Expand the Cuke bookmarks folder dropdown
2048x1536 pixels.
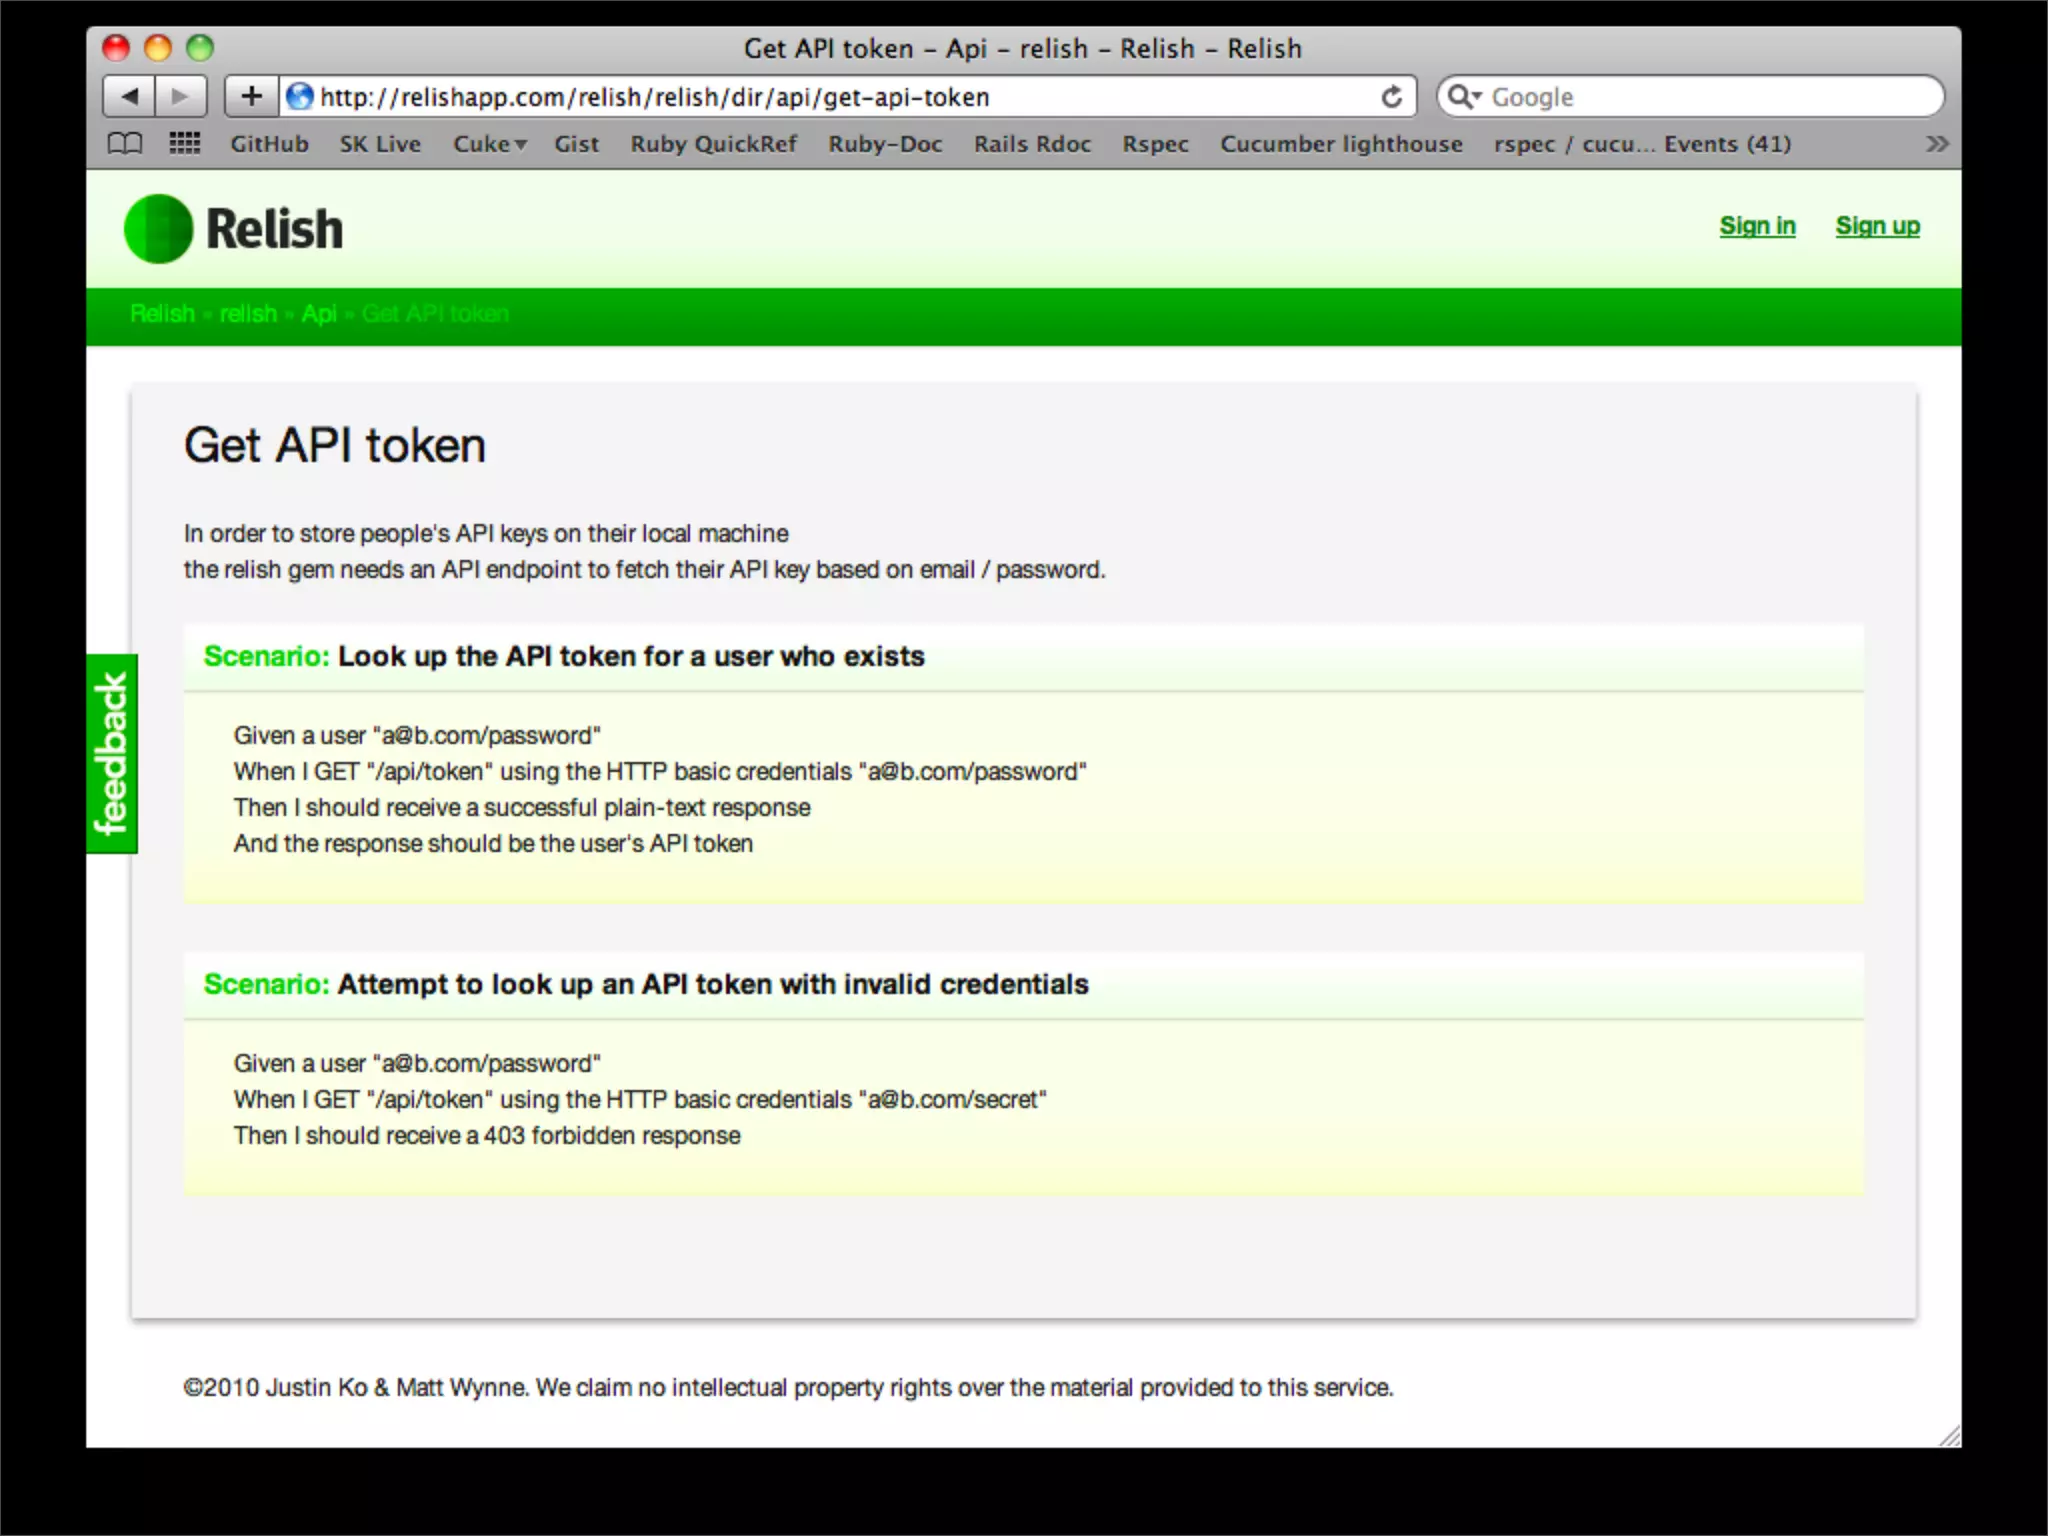[x=489, y=144]
